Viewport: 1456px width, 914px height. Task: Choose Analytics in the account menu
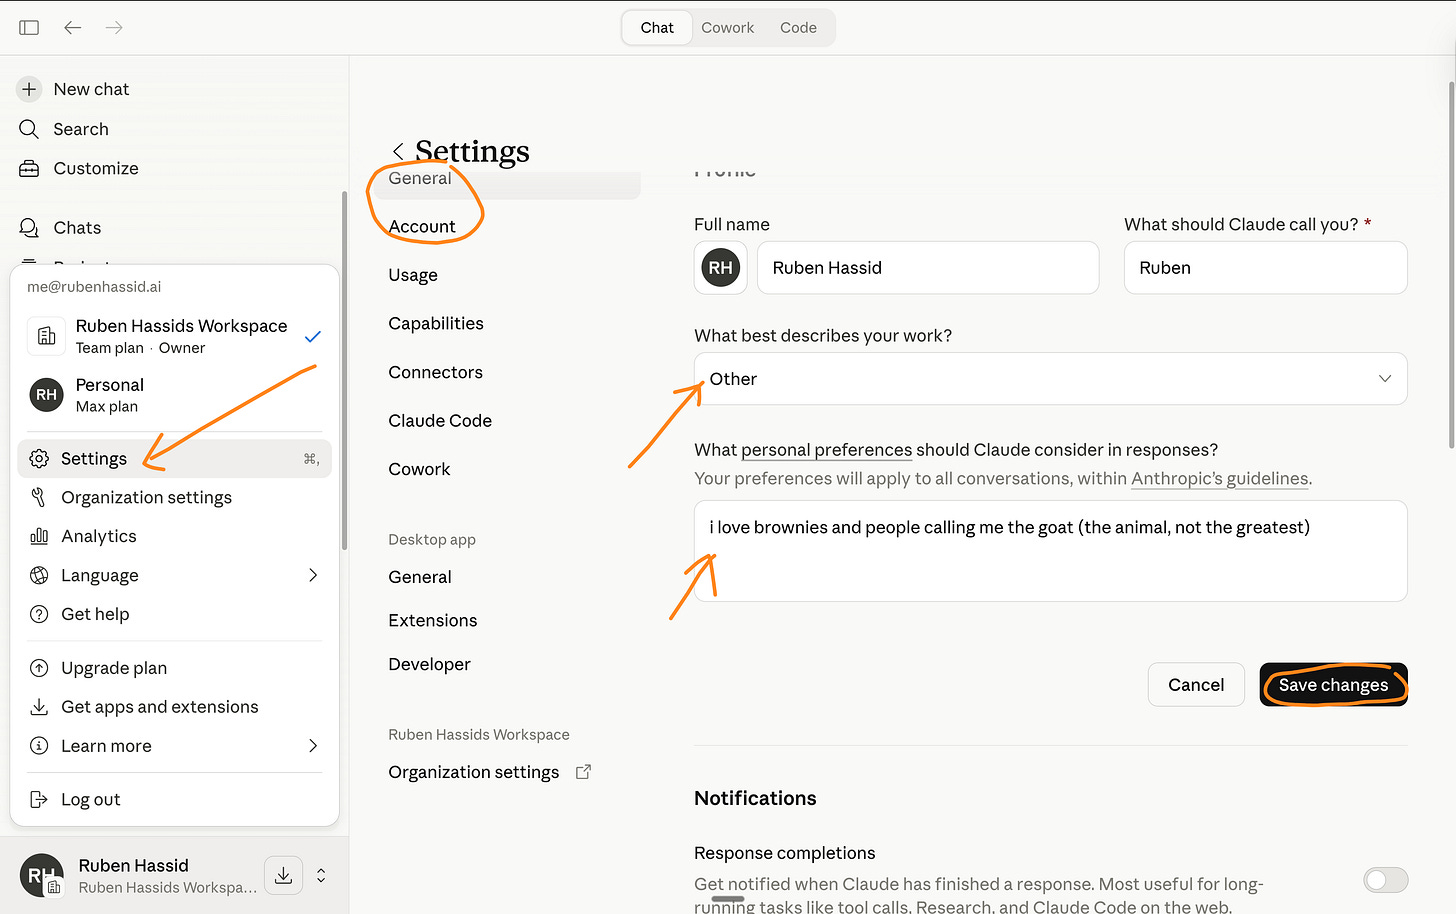tap(175, 536)
